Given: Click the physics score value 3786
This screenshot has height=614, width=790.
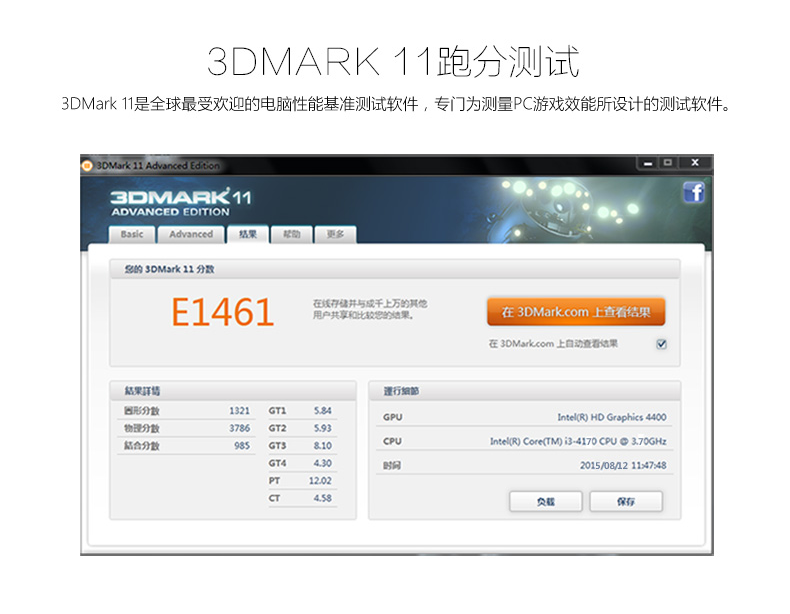Looking at the screenshot, I should (x=239, y=428).
